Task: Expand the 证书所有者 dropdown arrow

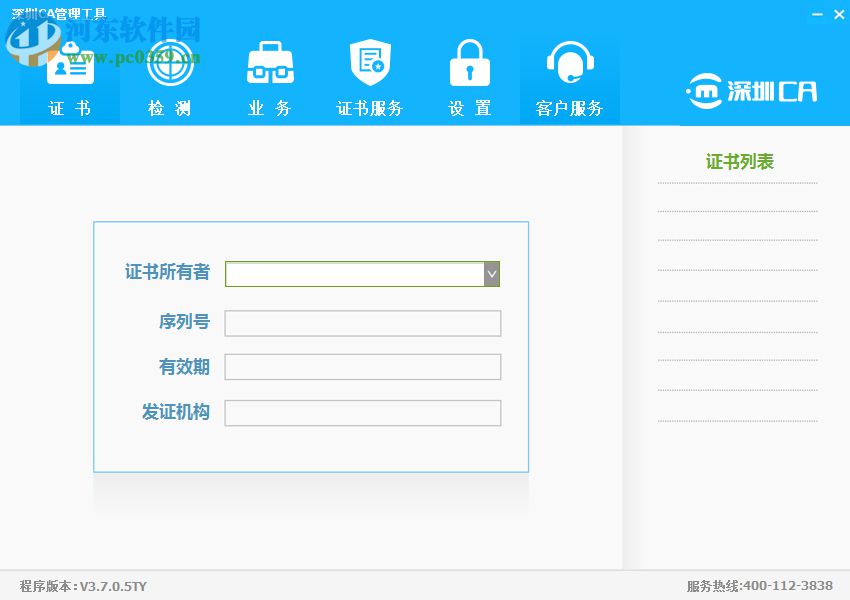Action: (491, 273)
